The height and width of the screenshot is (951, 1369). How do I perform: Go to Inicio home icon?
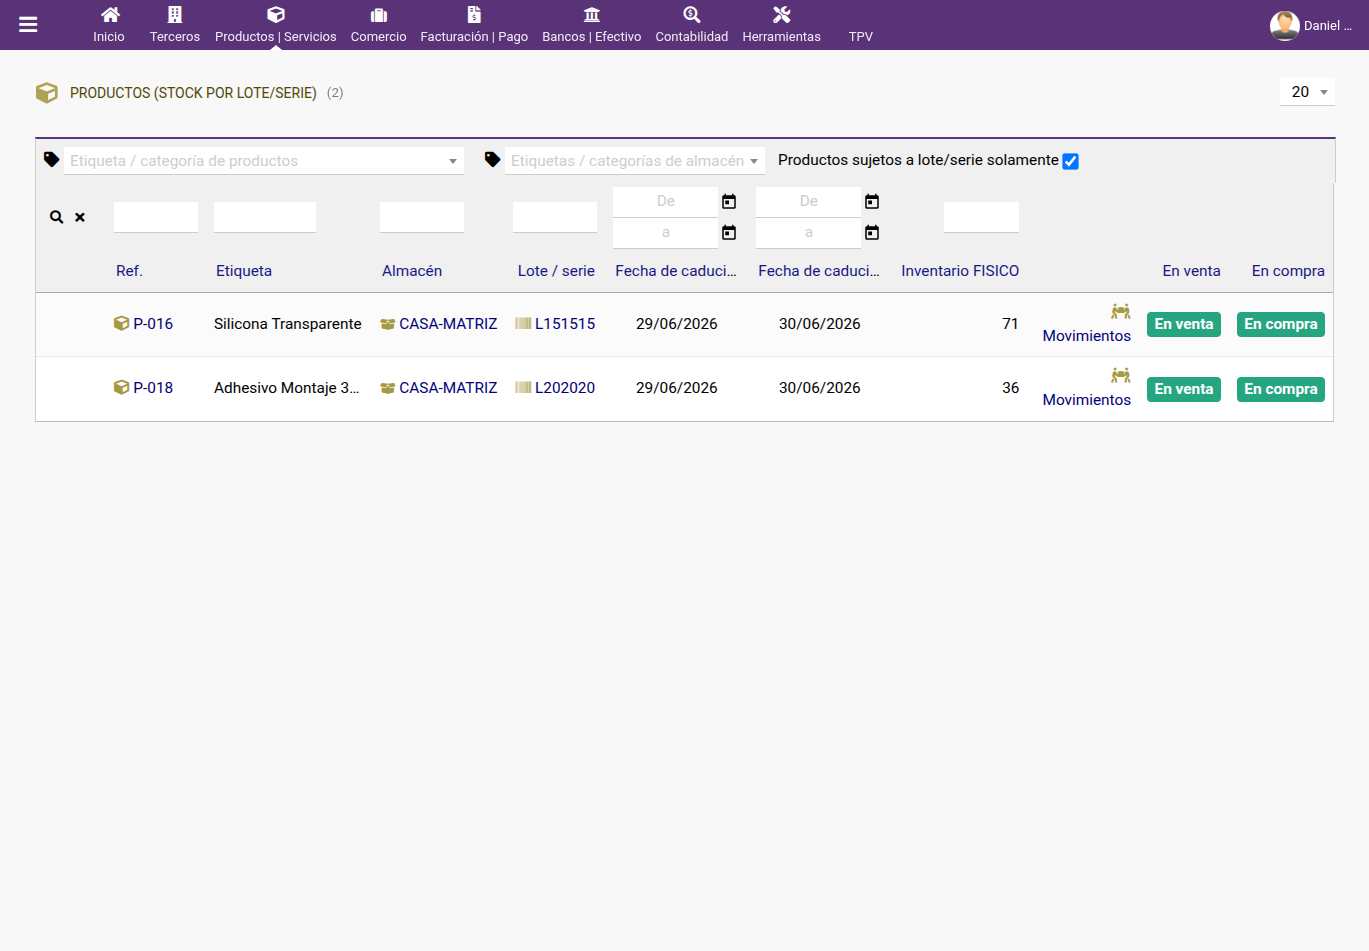coord(110,15)
